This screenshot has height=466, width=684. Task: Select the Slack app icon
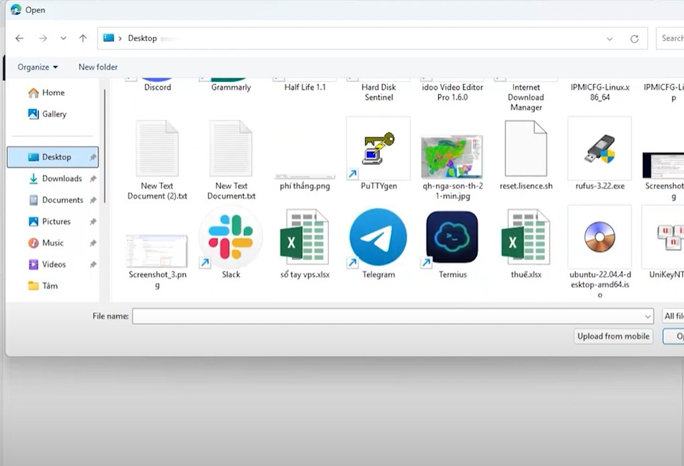[x=230, y=238]
